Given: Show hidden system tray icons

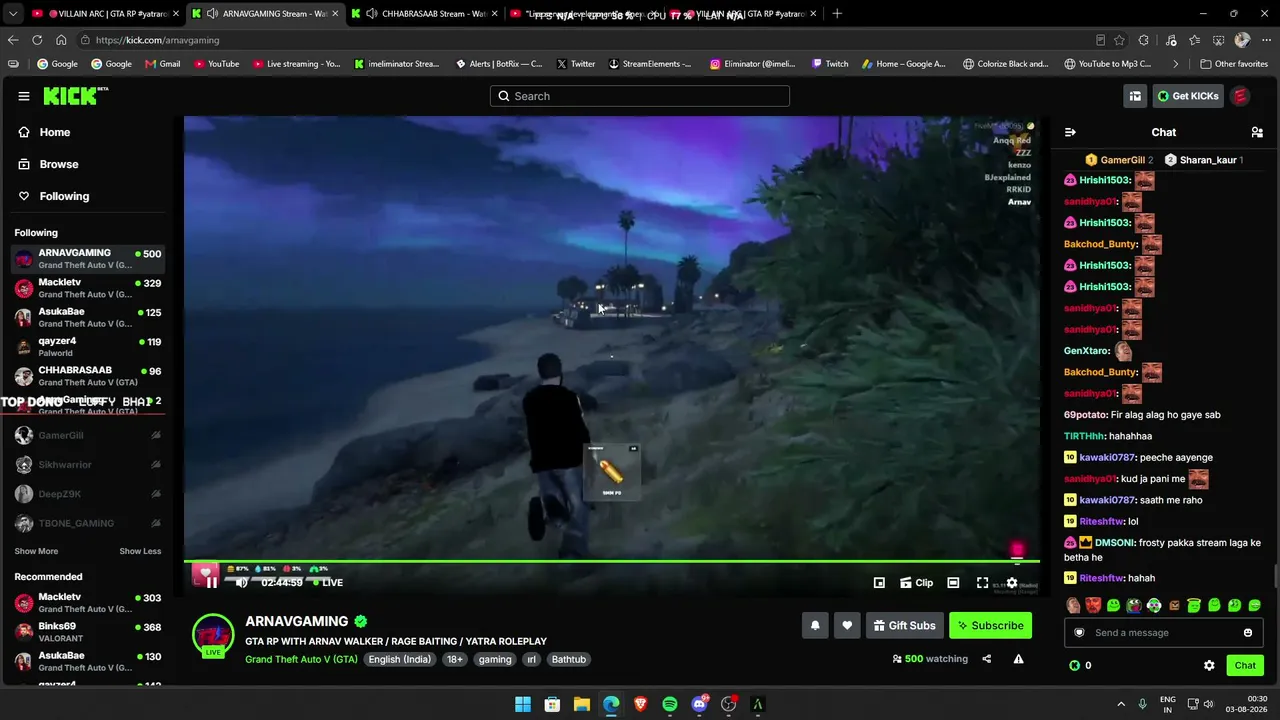Looking at the screenshot, I should 1121,704.
